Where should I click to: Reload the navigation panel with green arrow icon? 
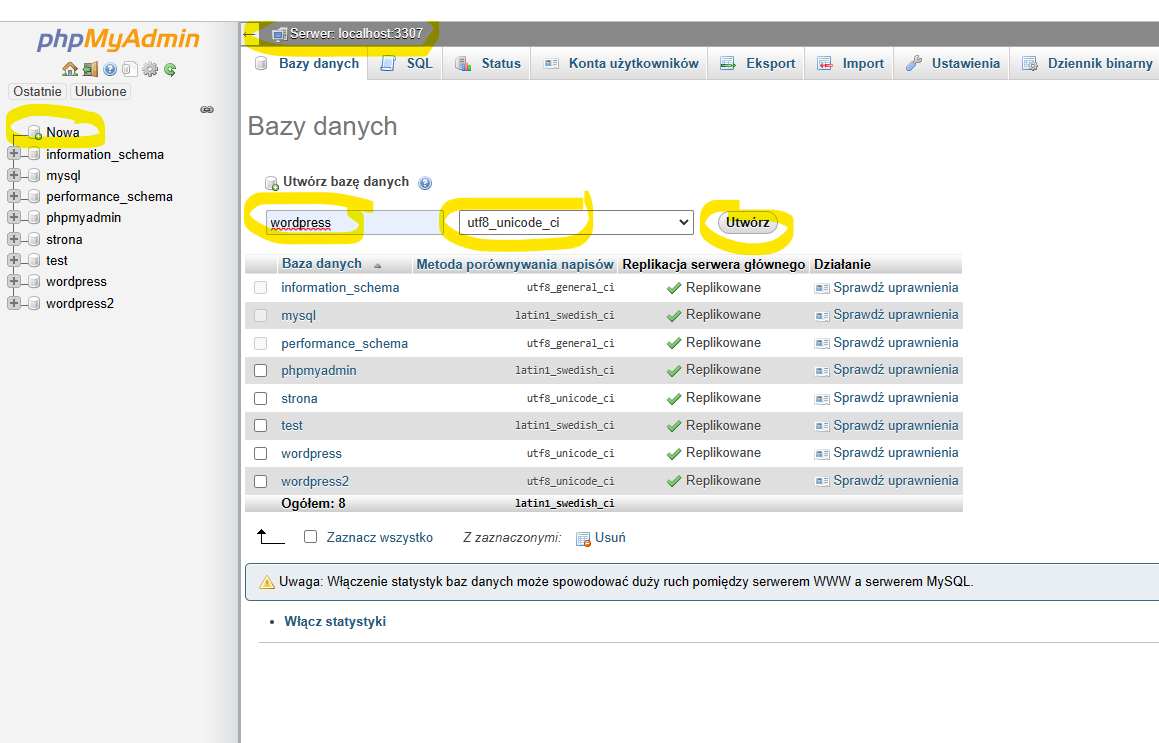click(170, 69)
